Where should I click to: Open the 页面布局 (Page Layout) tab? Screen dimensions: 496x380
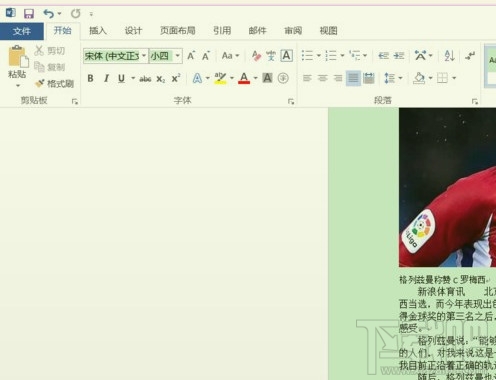(178, 31)
